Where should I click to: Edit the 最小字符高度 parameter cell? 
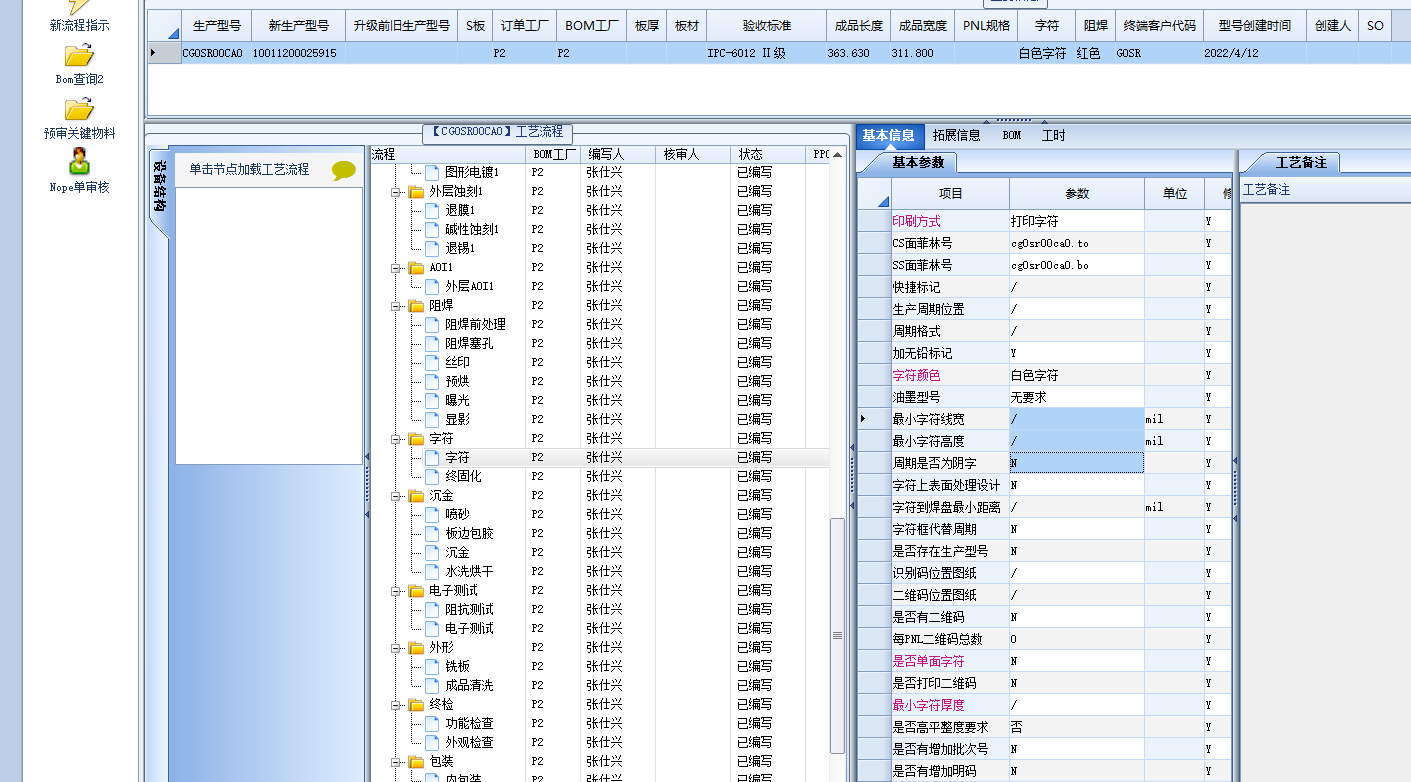[1076, 441]
